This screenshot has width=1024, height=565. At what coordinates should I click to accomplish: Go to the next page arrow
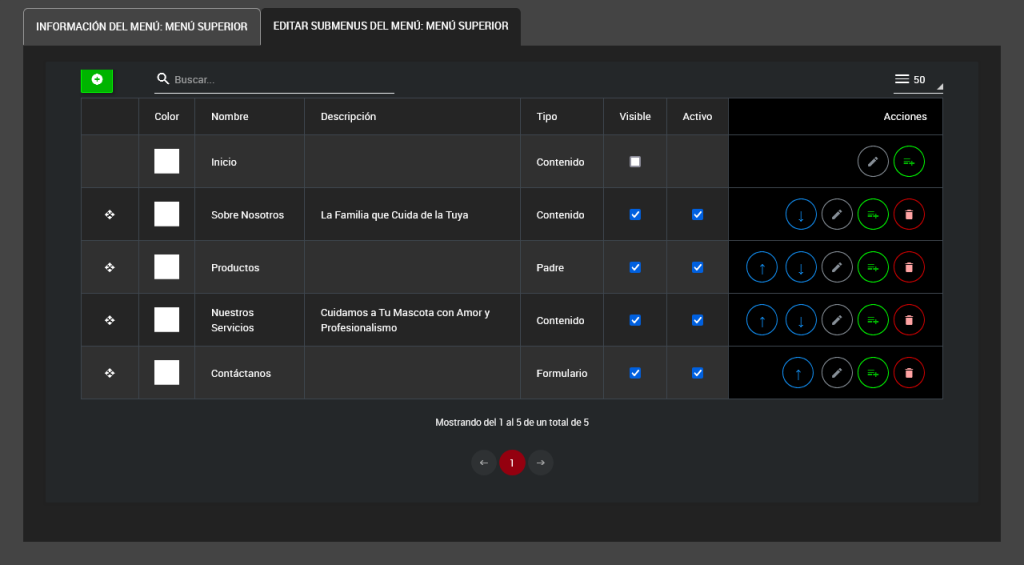pos(540,463)
